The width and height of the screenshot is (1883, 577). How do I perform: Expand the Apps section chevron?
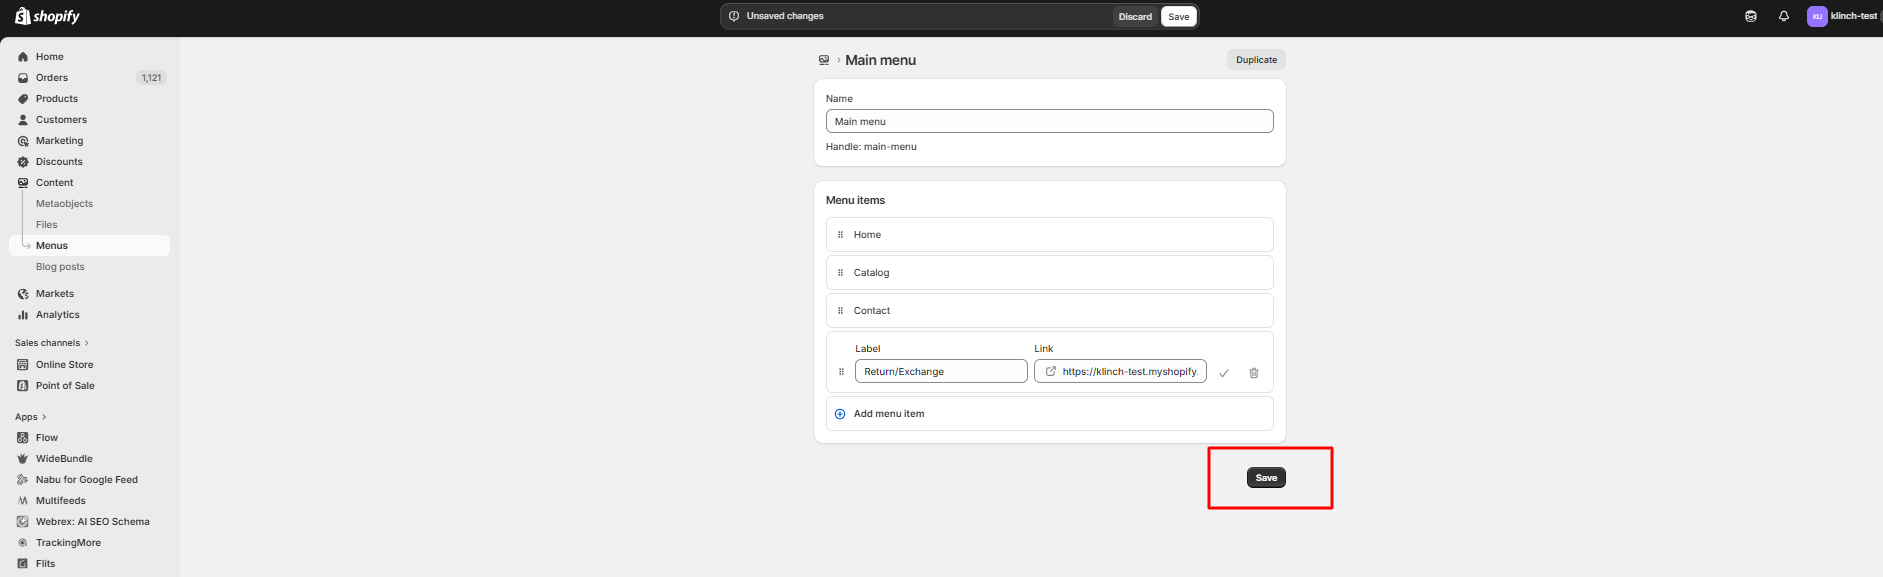point(43,417)
